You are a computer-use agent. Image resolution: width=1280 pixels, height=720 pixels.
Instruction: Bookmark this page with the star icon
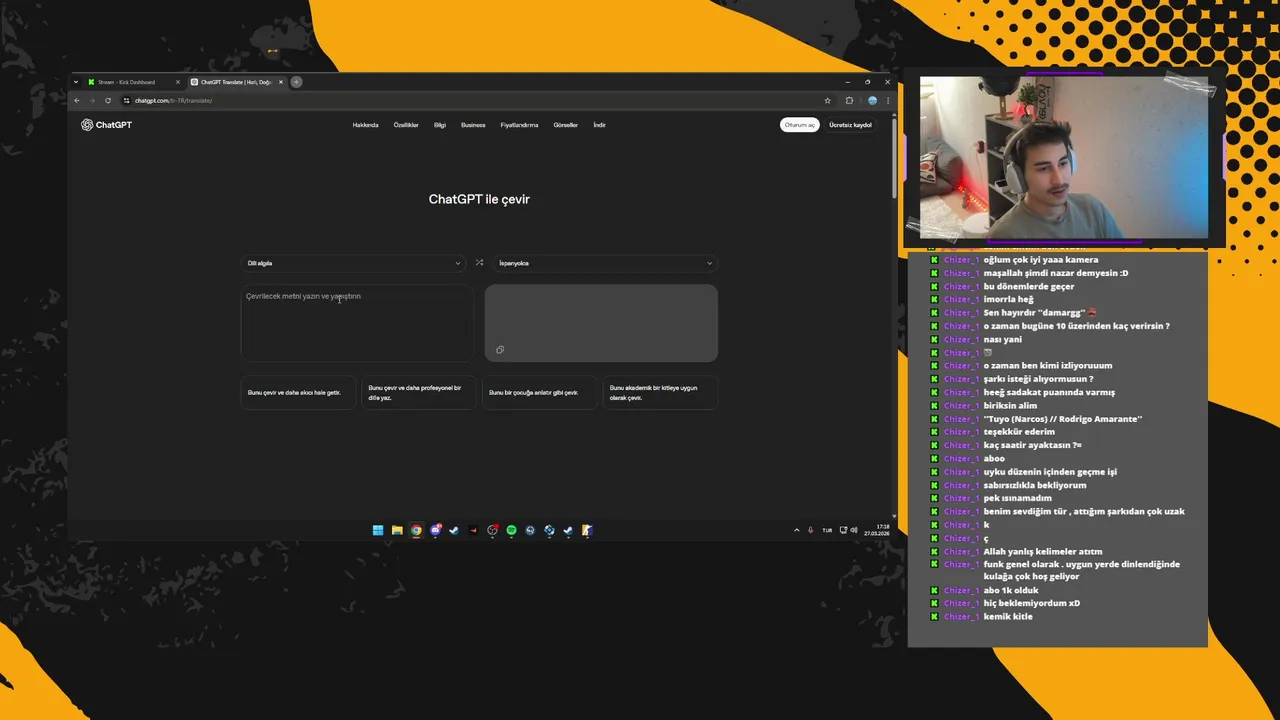827,100
